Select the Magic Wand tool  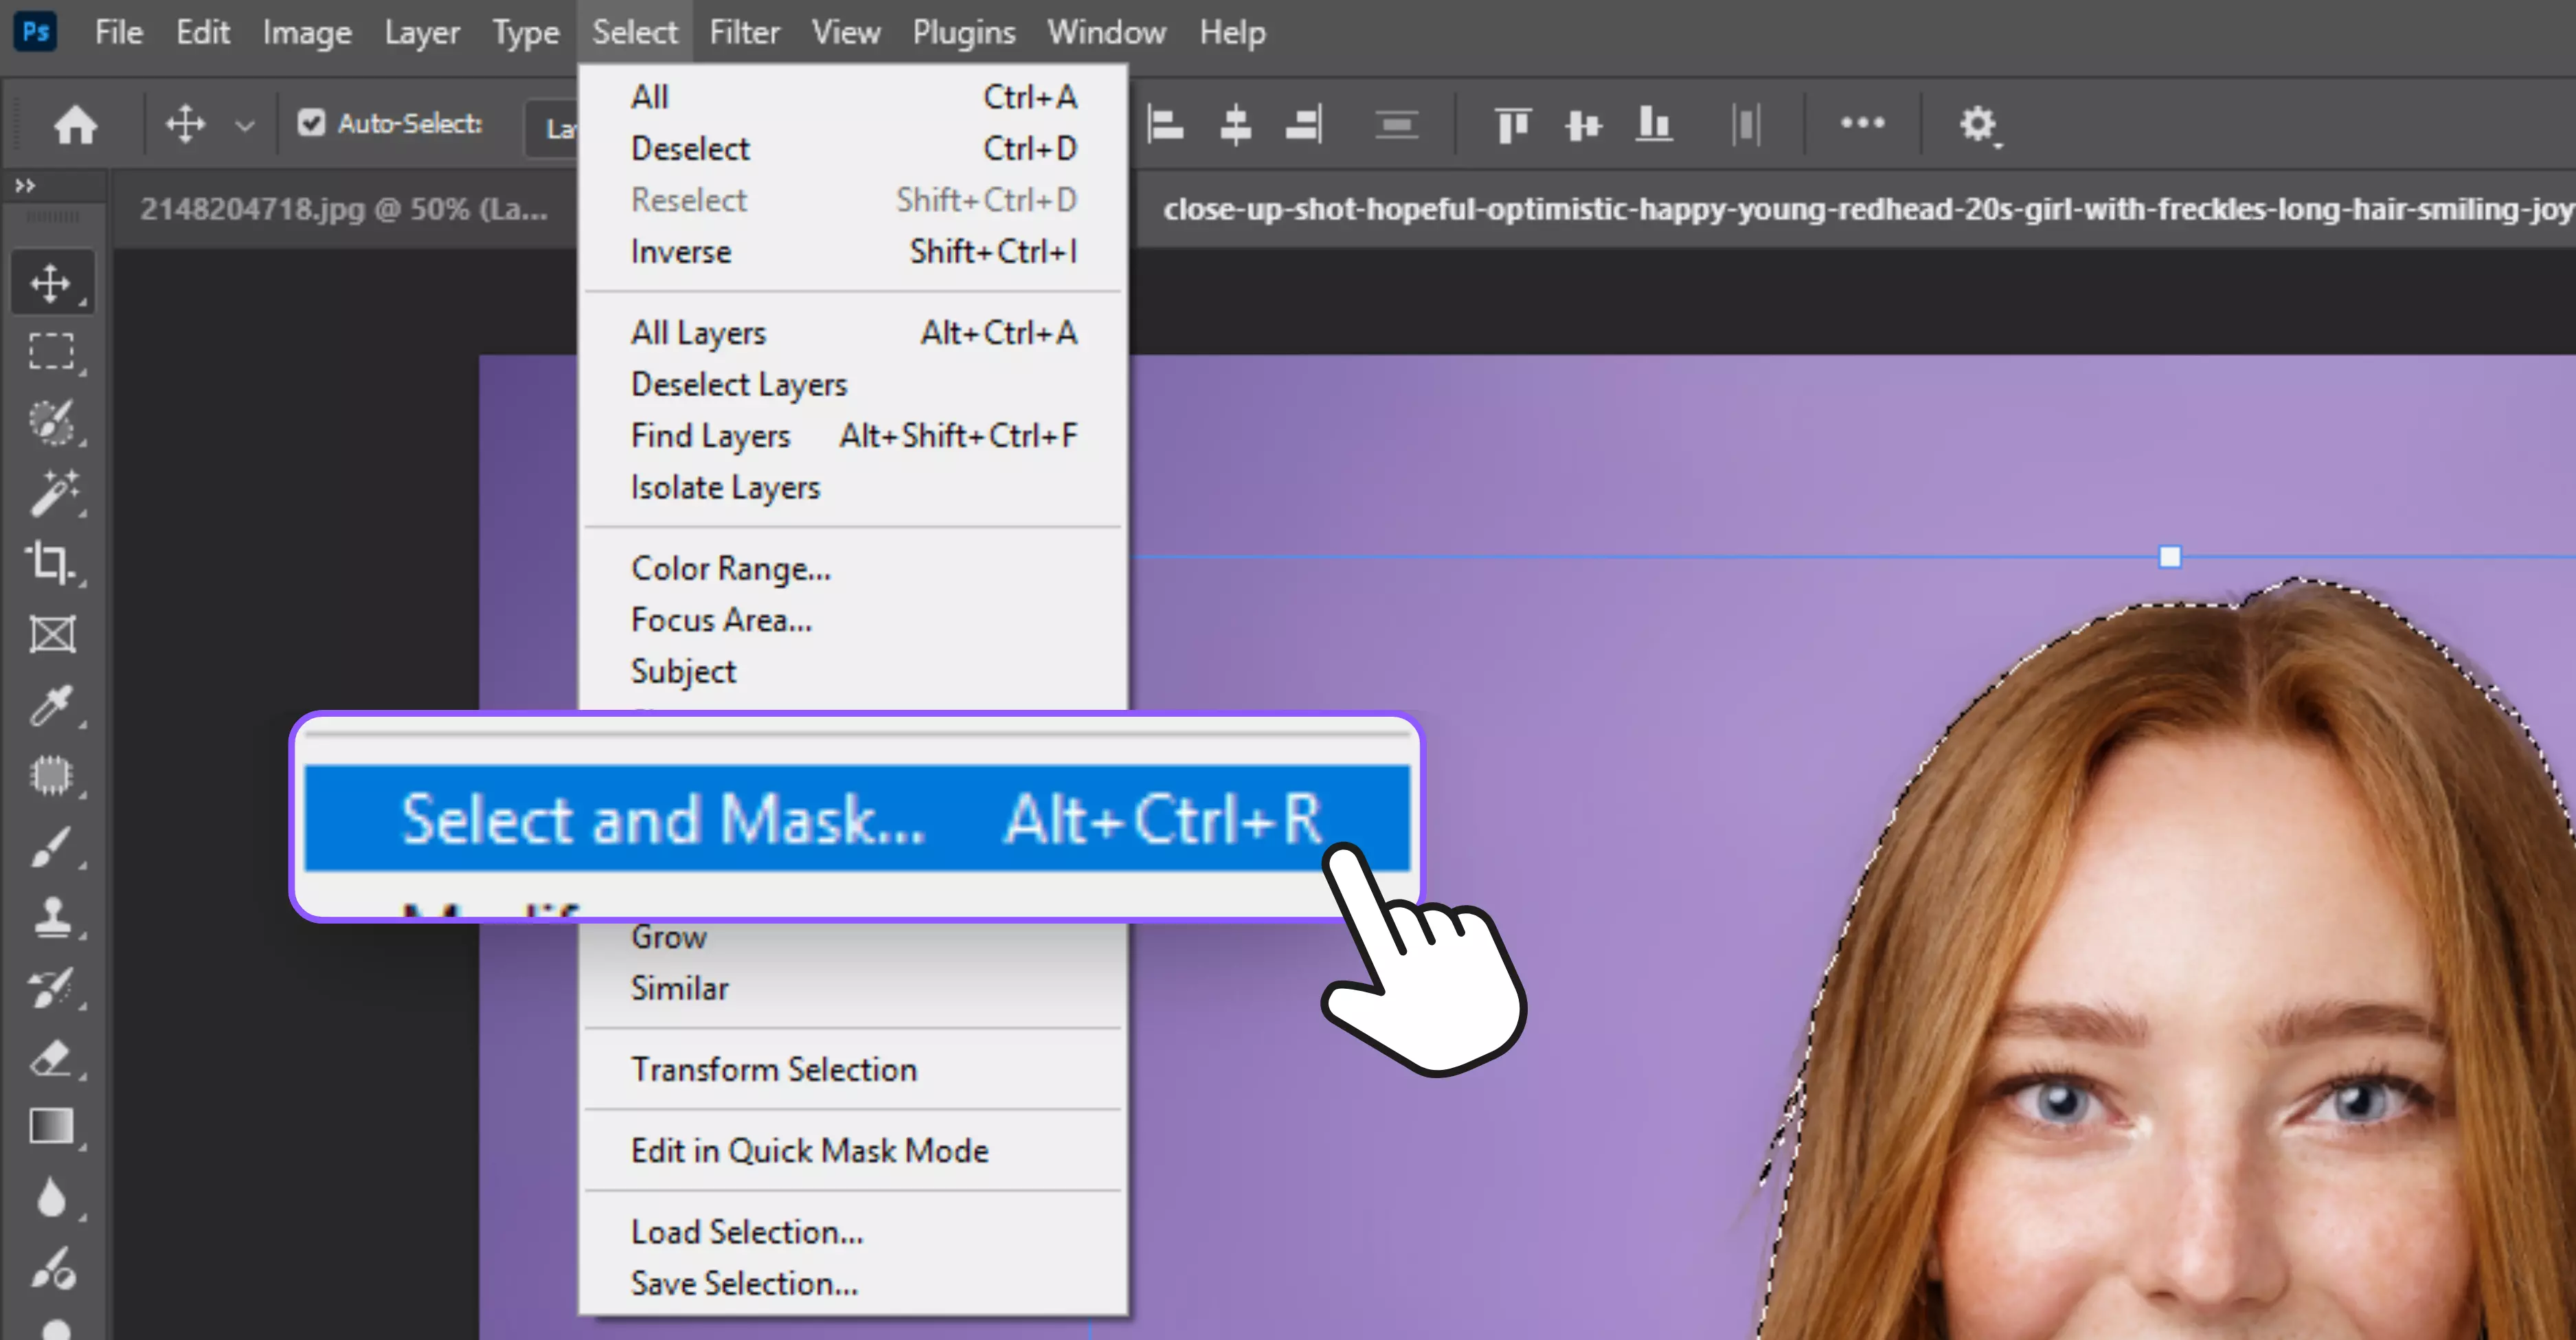point(52,493)
